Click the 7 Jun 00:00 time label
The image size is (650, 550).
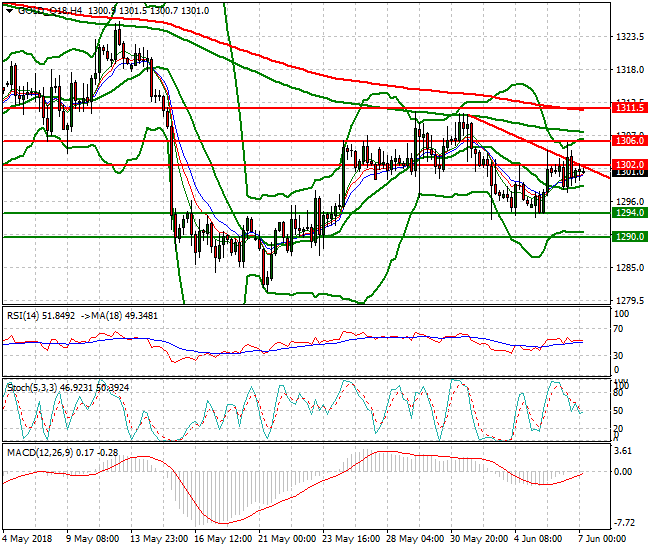(602, 539)
